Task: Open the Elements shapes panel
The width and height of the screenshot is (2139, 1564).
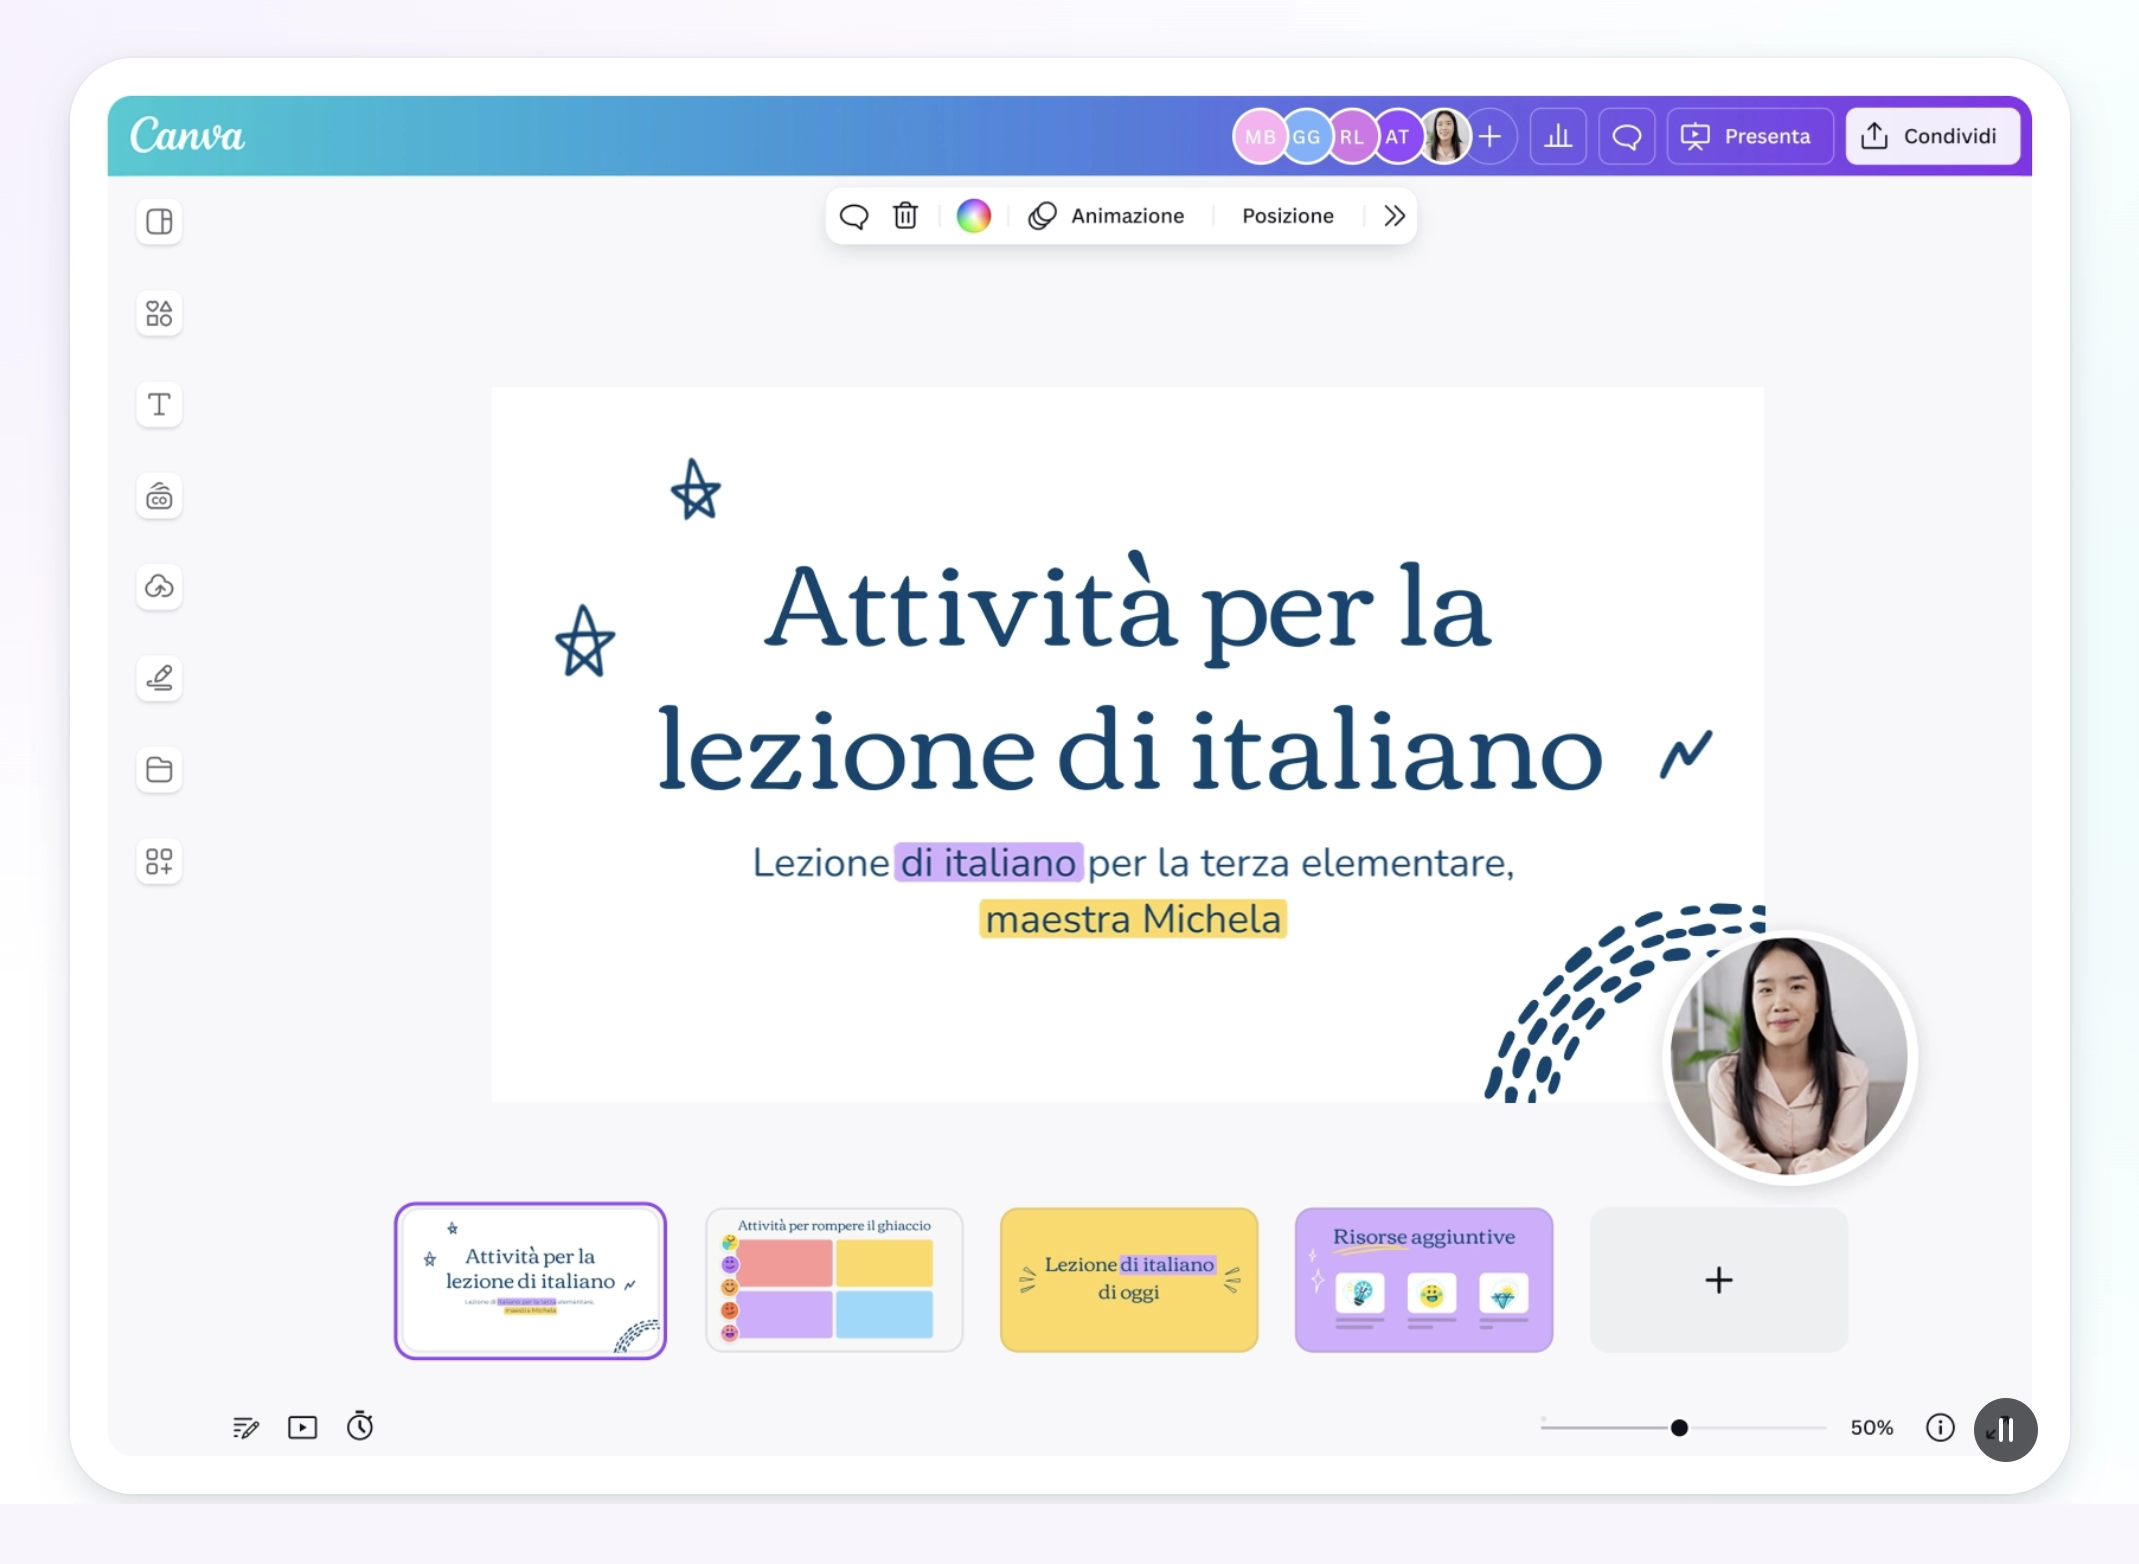Action: point(159,313)
